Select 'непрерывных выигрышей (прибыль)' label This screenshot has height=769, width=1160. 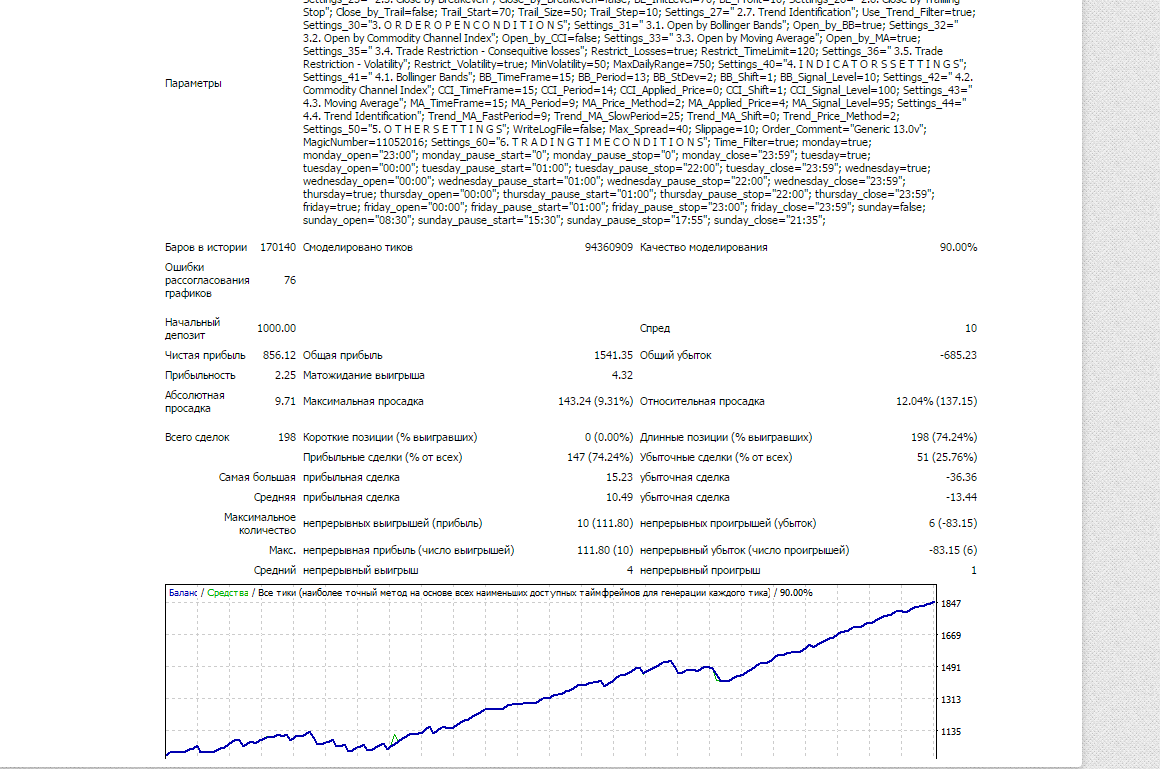pyautogui.click(x=392, y=523)
